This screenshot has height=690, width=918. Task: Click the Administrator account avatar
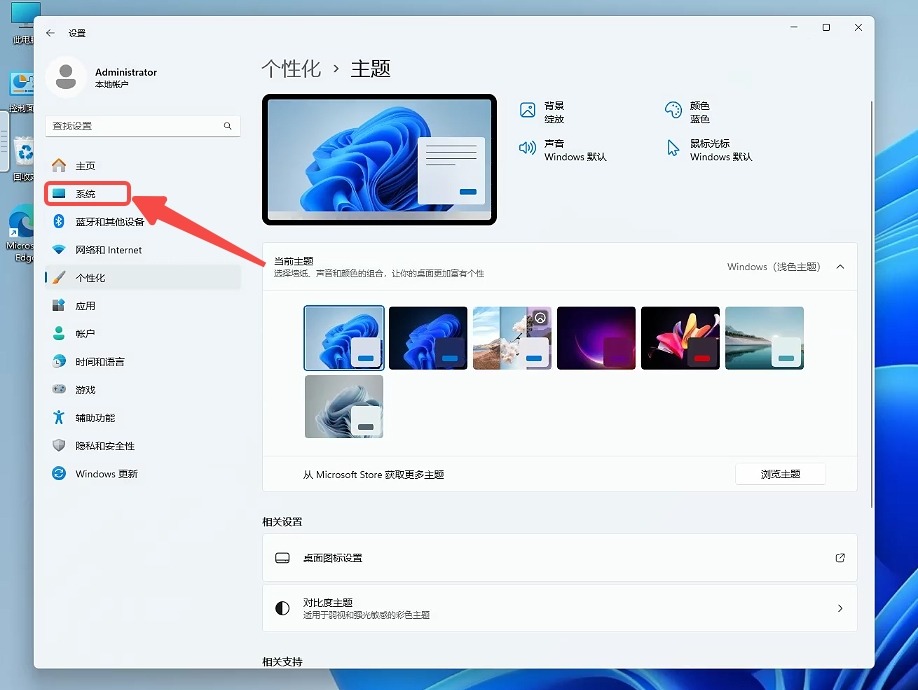coord(67,77)
